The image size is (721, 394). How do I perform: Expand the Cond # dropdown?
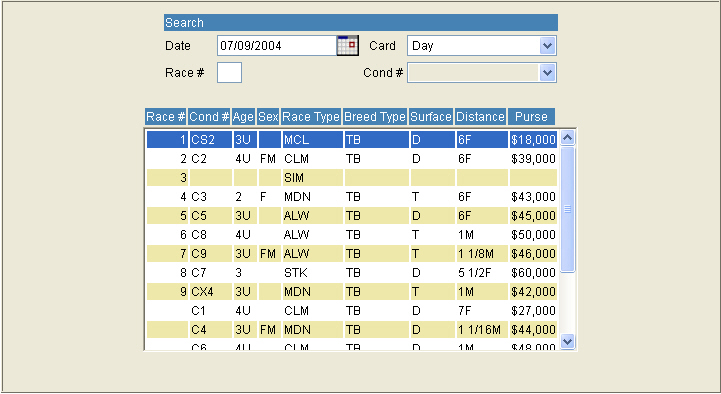click(482, 73)
